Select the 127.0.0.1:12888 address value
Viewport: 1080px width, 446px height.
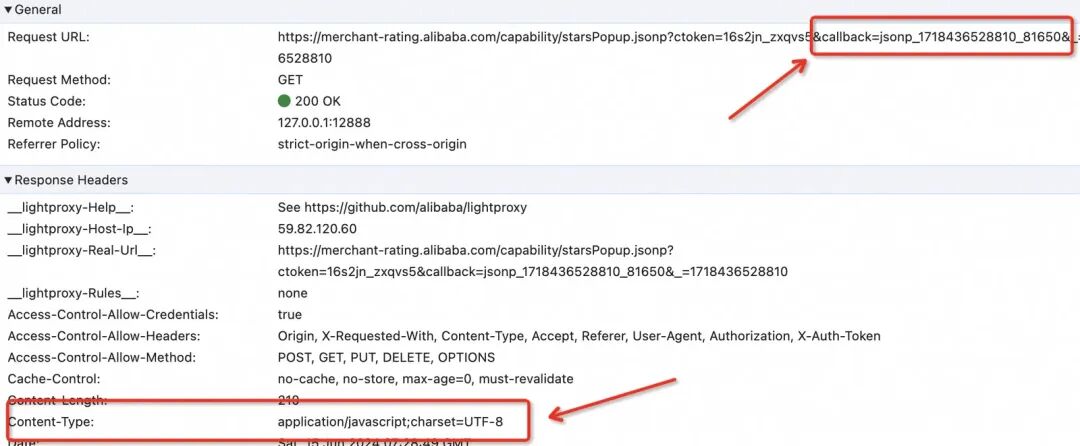324,123
